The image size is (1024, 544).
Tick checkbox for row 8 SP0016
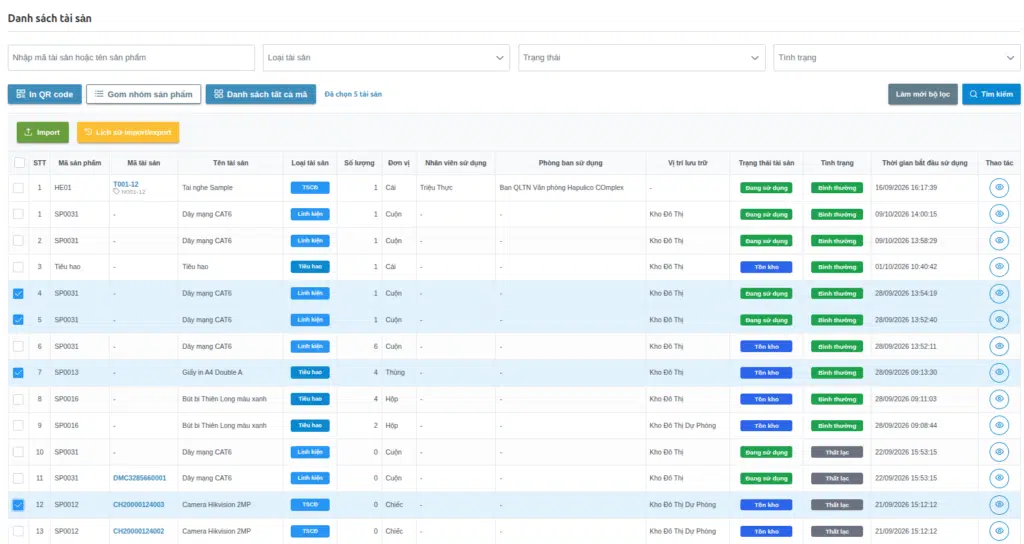[18, 399]
